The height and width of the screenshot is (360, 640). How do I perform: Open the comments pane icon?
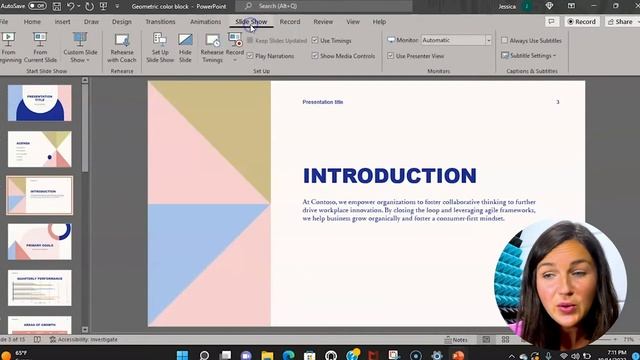[x=552, y=22]
